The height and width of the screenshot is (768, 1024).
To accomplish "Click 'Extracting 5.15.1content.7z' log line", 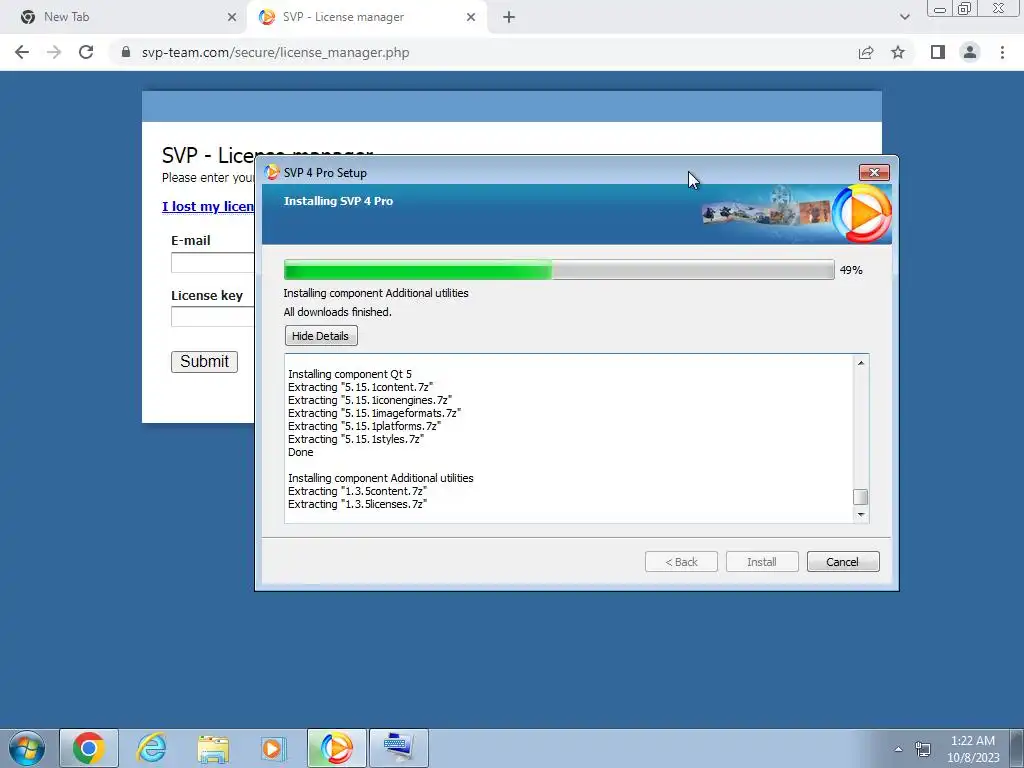I will (x=360, y=387).
